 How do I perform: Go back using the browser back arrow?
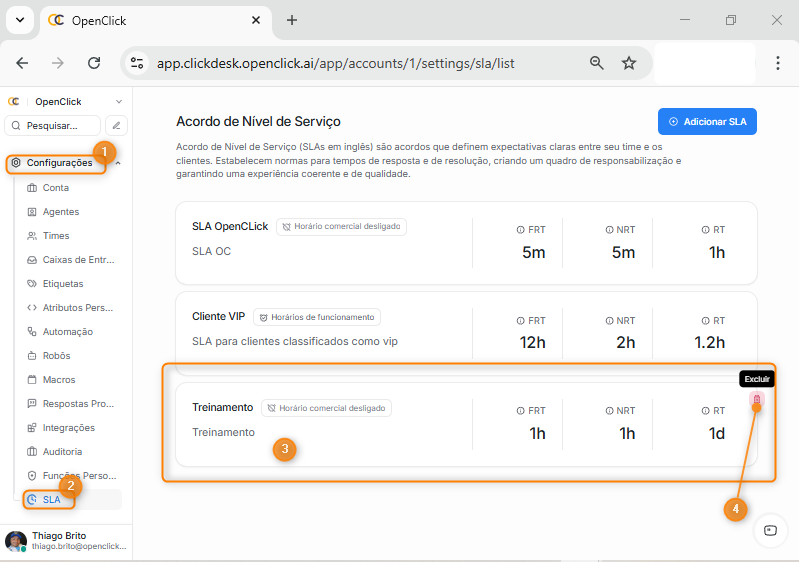[22, 63]
